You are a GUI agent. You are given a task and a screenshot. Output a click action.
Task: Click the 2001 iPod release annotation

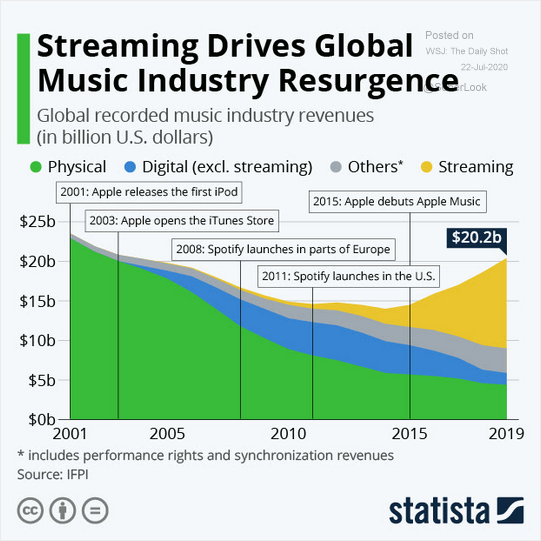(149, 192)
